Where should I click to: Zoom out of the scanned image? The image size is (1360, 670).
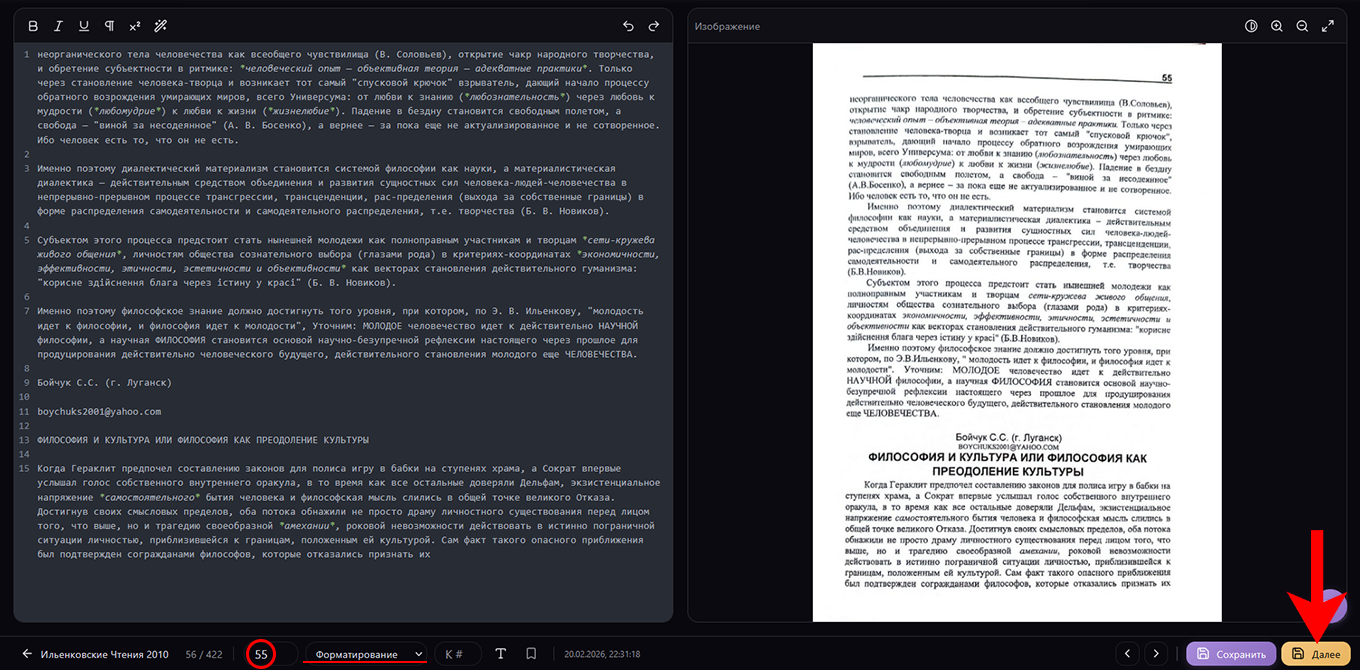[1302, 26]
